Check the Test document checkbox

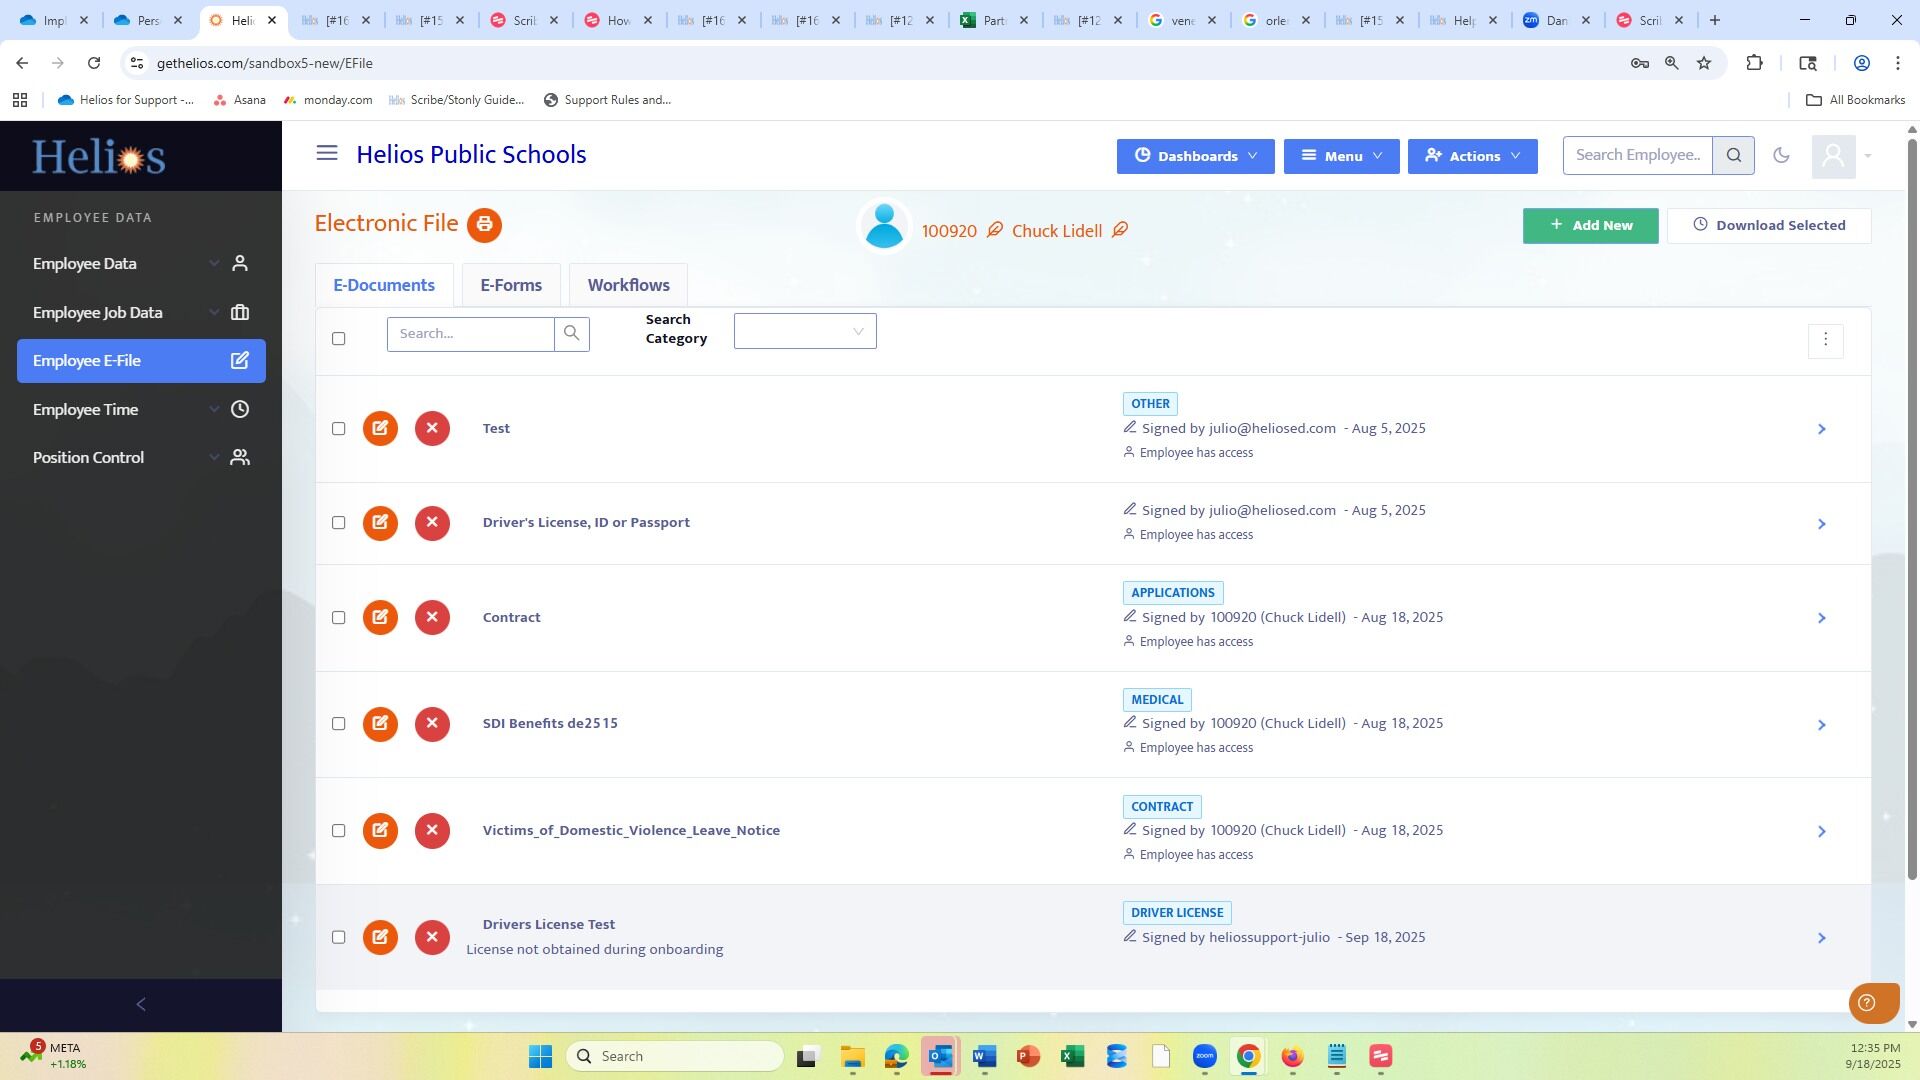tap(339, 429)
